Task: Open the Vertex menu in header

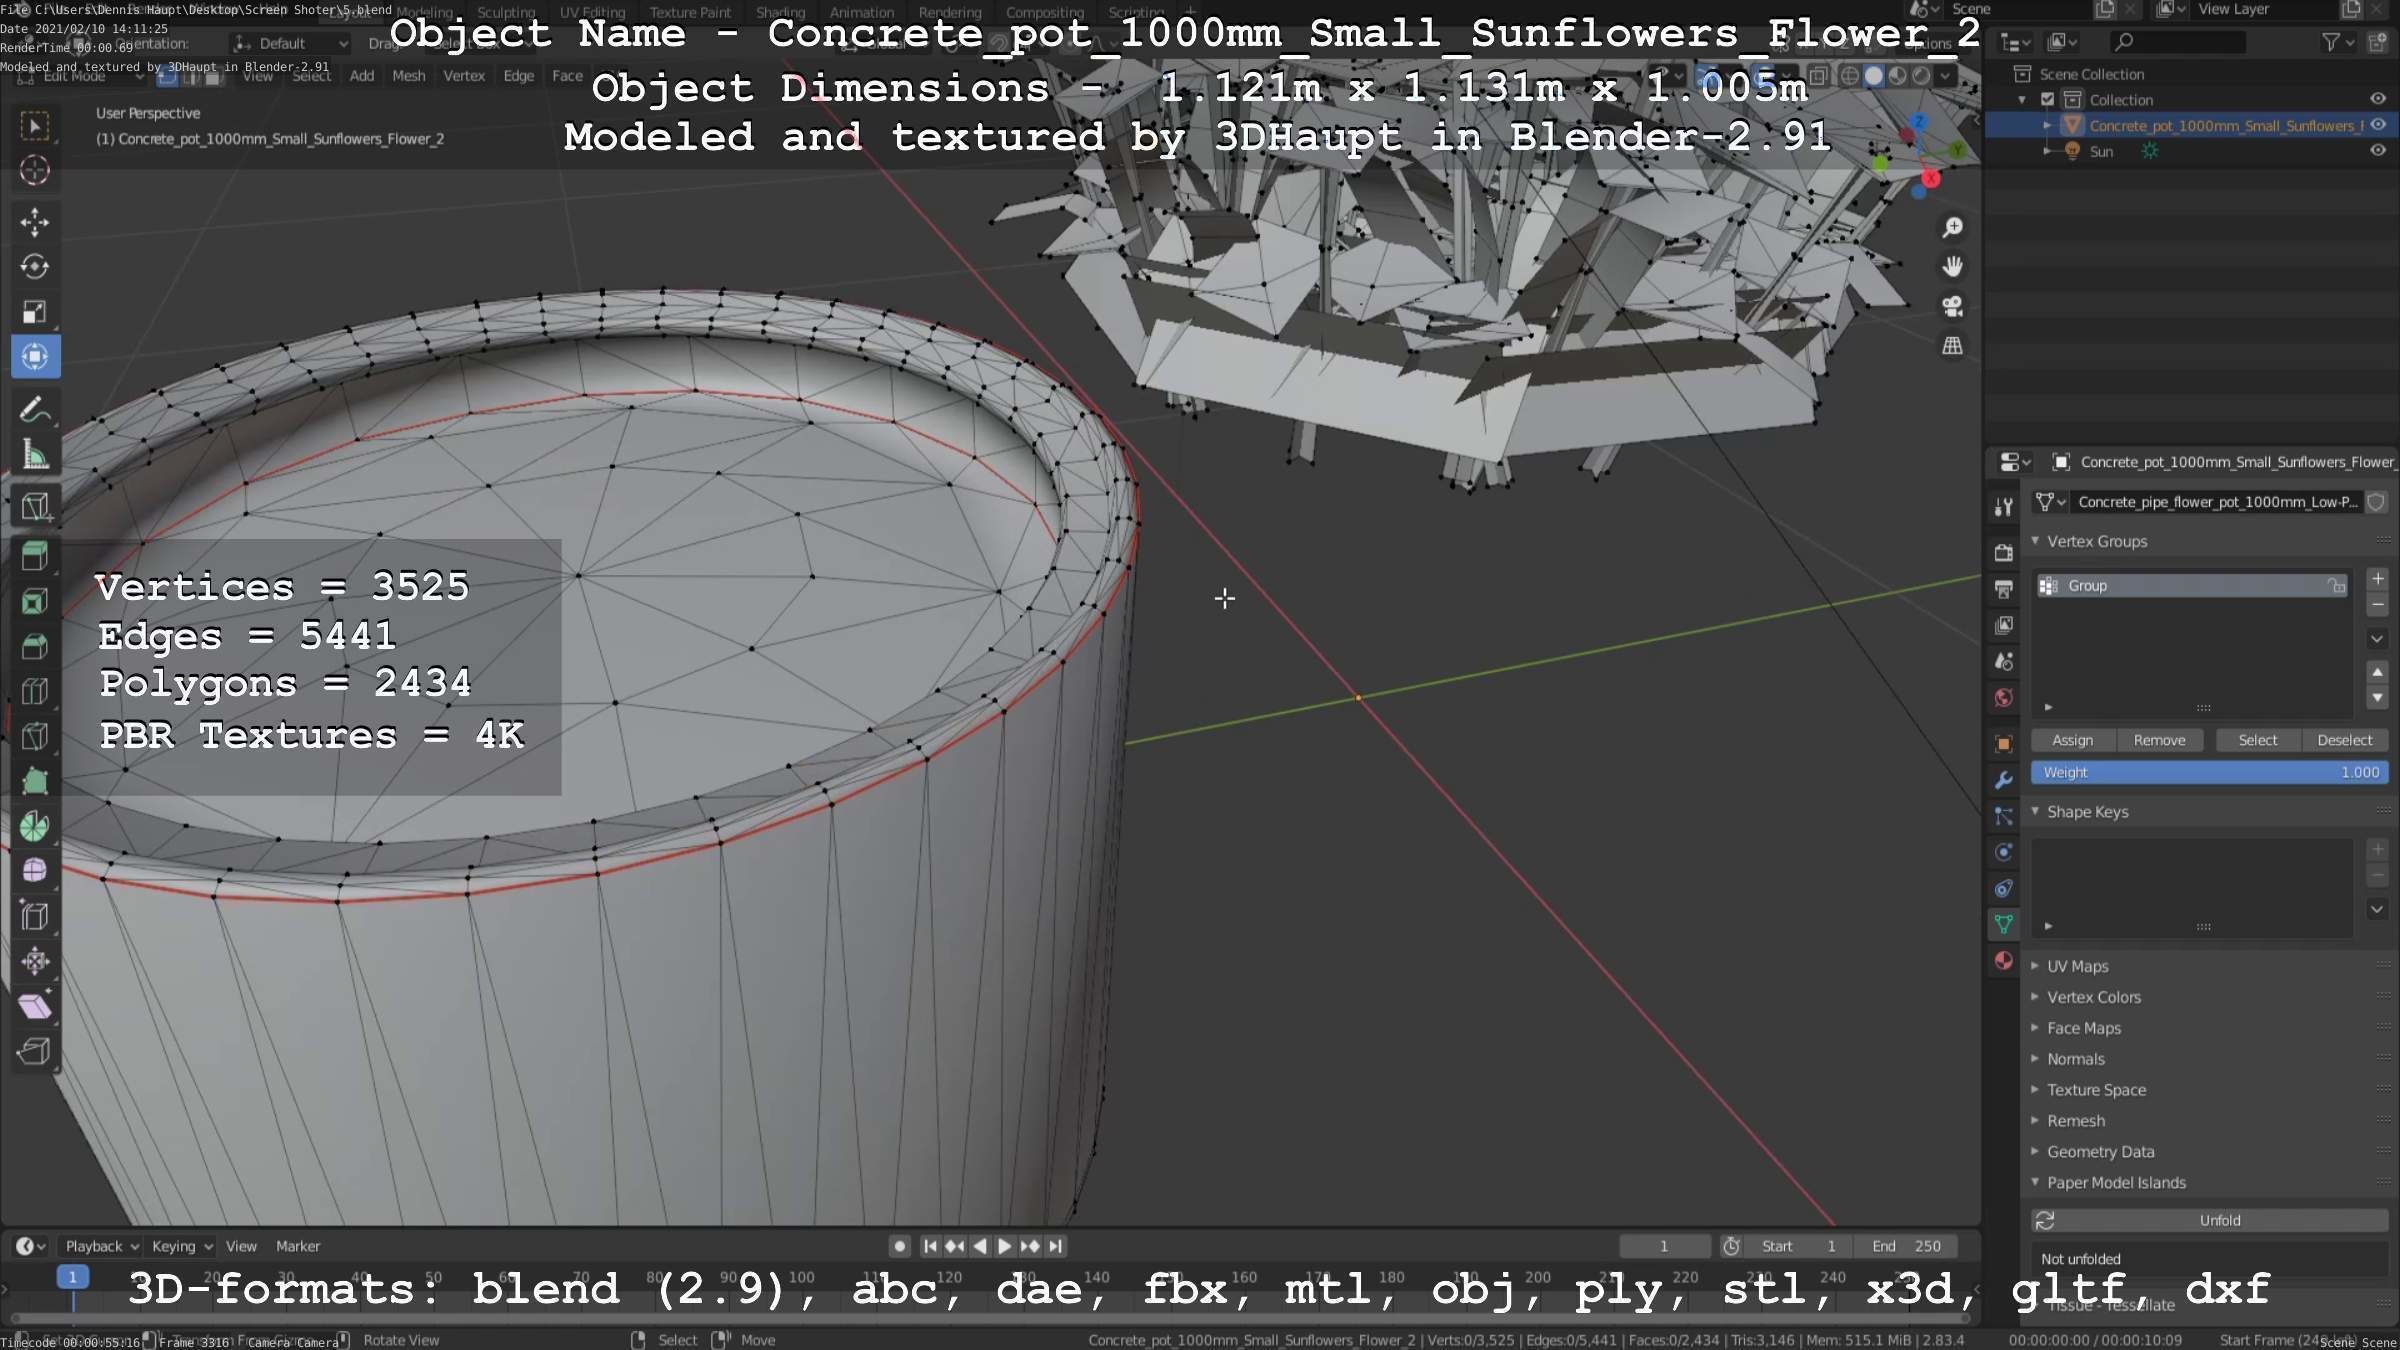Action: 464,76
